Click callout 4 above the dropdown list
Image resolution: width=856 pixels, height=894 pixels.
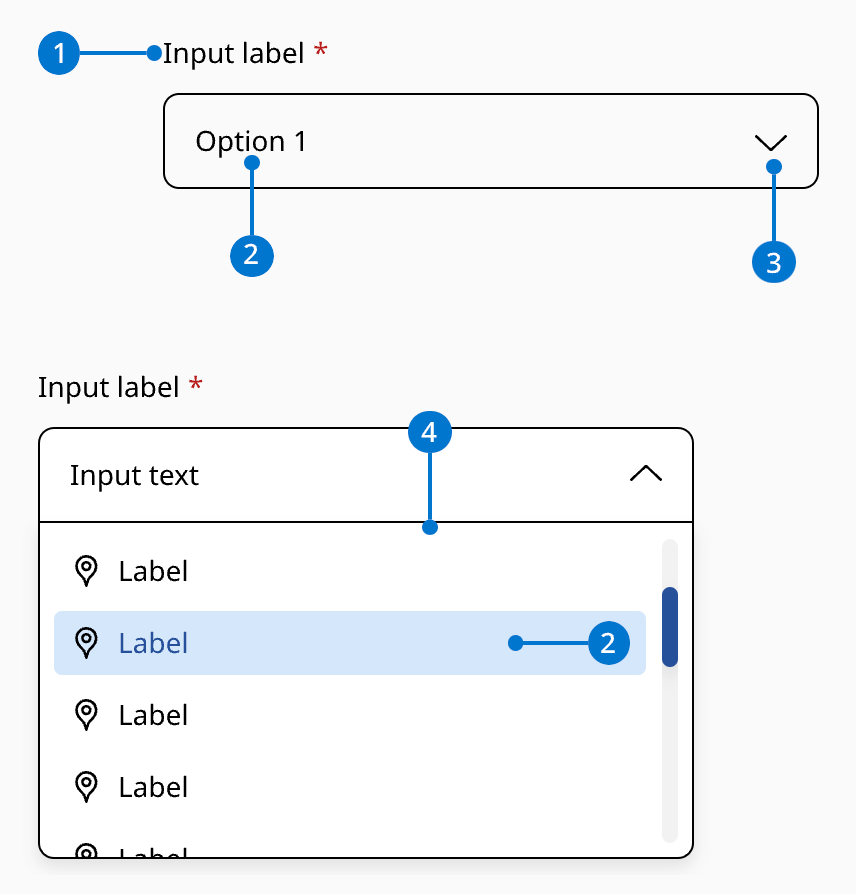(x=430, y=431)
